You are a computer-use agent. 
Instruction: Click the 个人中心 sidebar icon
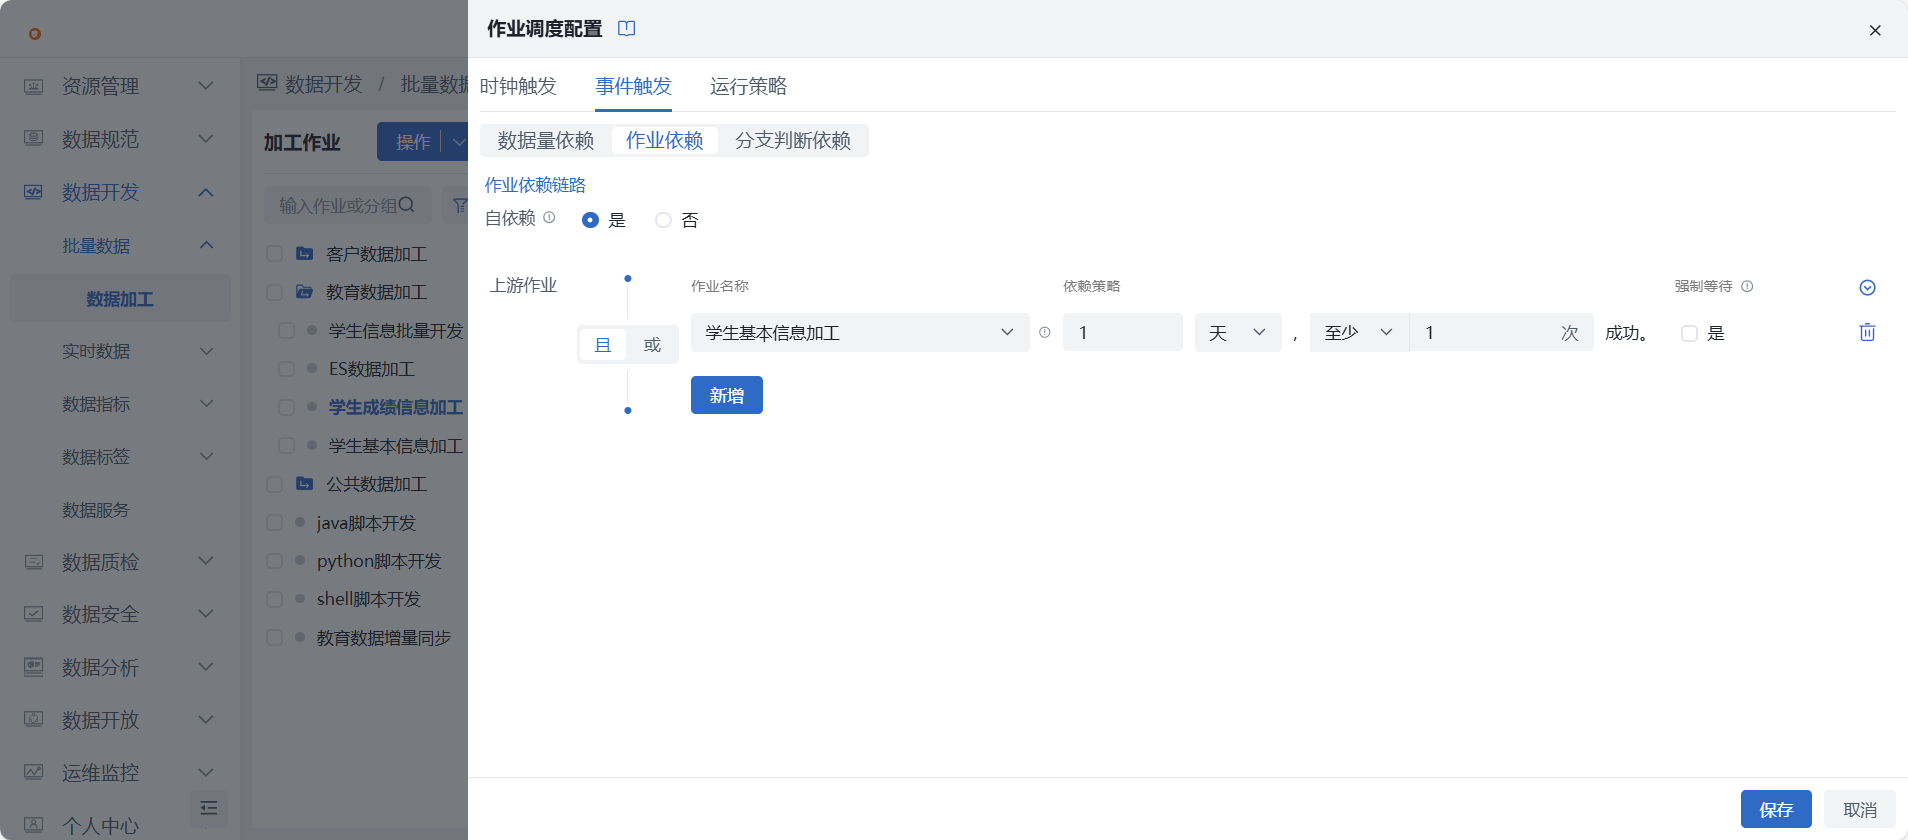33,825
